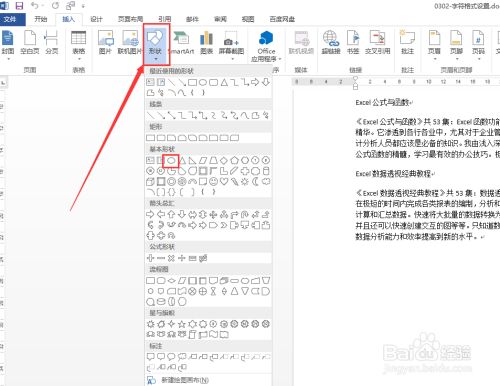Select the cloud shape in basic shapes
This screenshot has width=500, height=386.
coord(266,182)
